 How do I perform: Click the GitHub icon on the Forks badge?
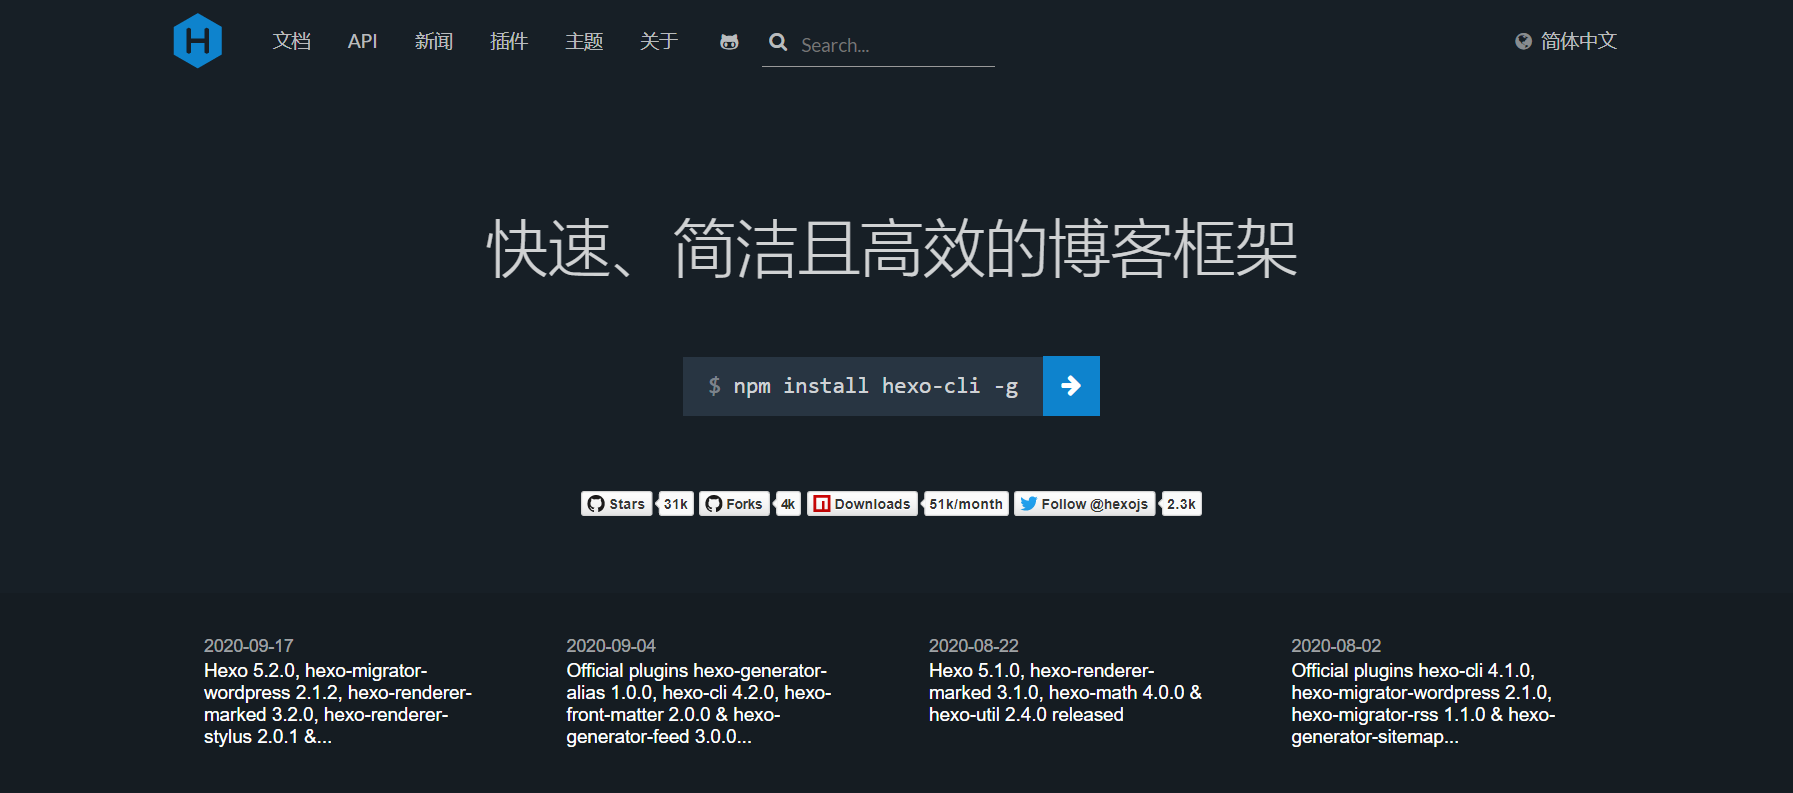point(714,504)
